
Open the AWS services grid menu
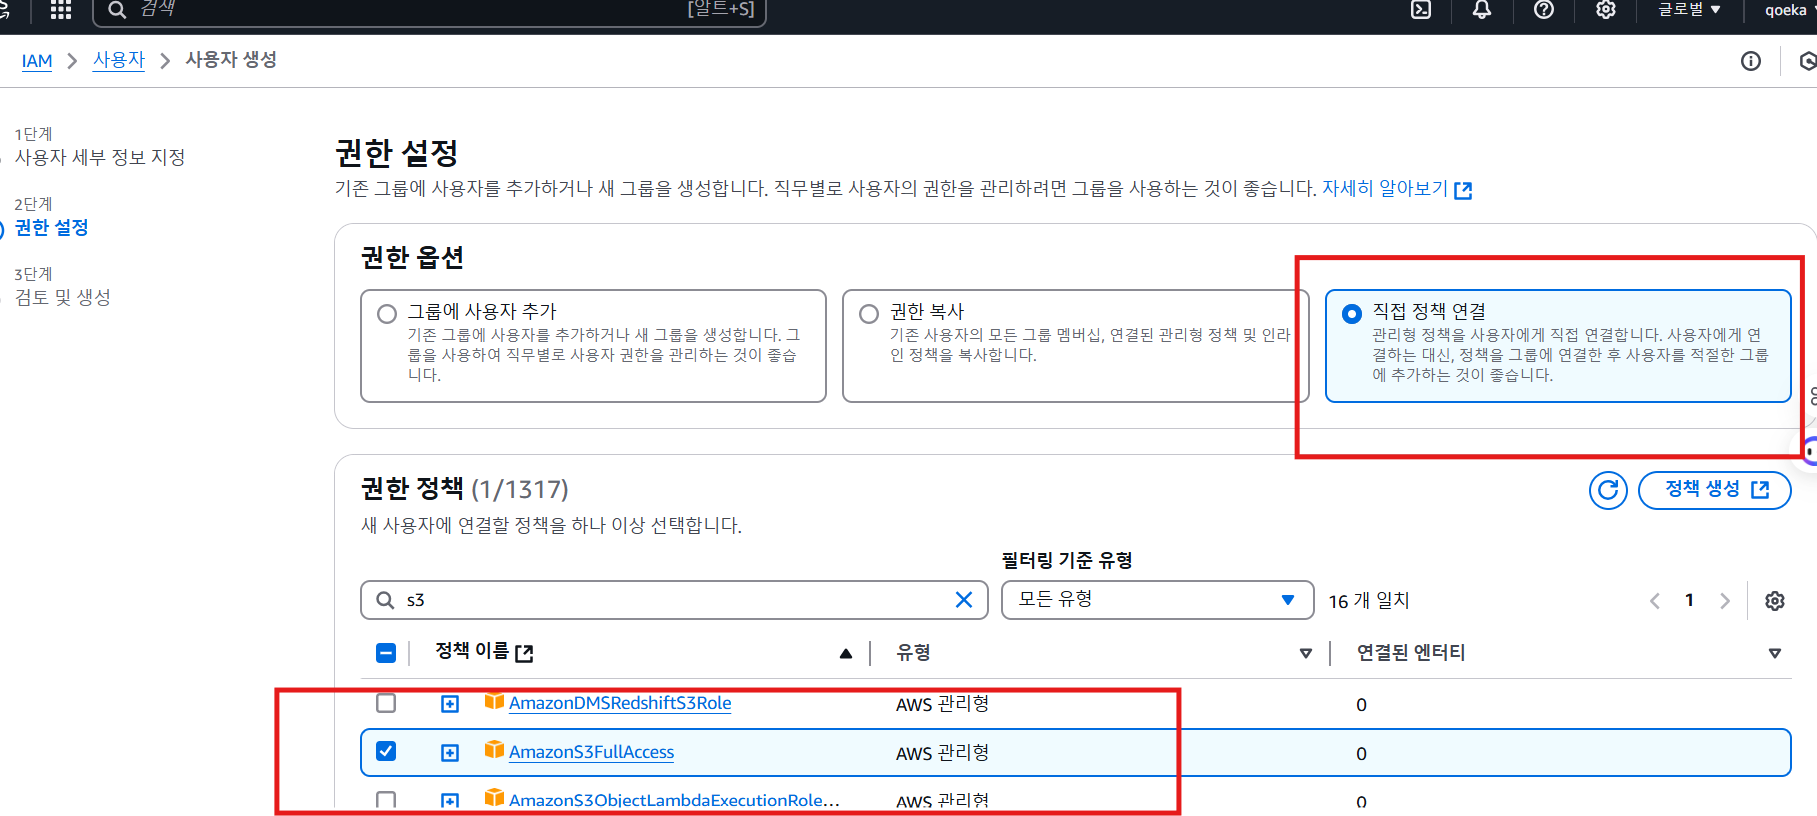click(61, 10)
